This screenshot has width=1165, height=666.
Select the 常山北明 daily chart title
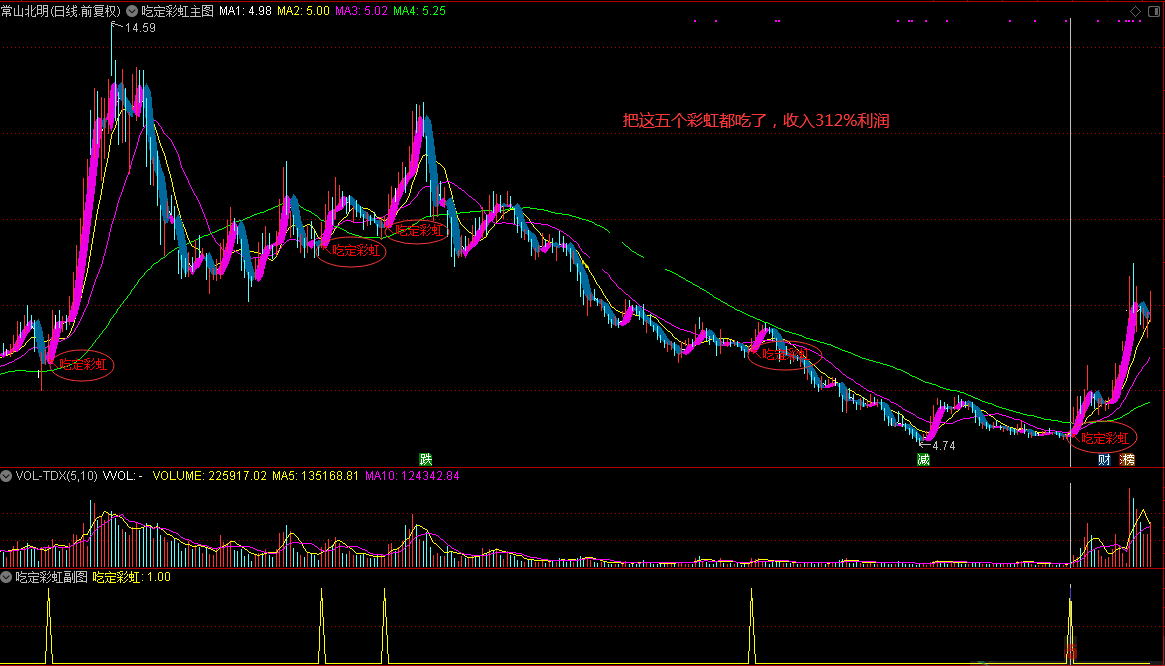pyautogui.click(x=61, y=11)
